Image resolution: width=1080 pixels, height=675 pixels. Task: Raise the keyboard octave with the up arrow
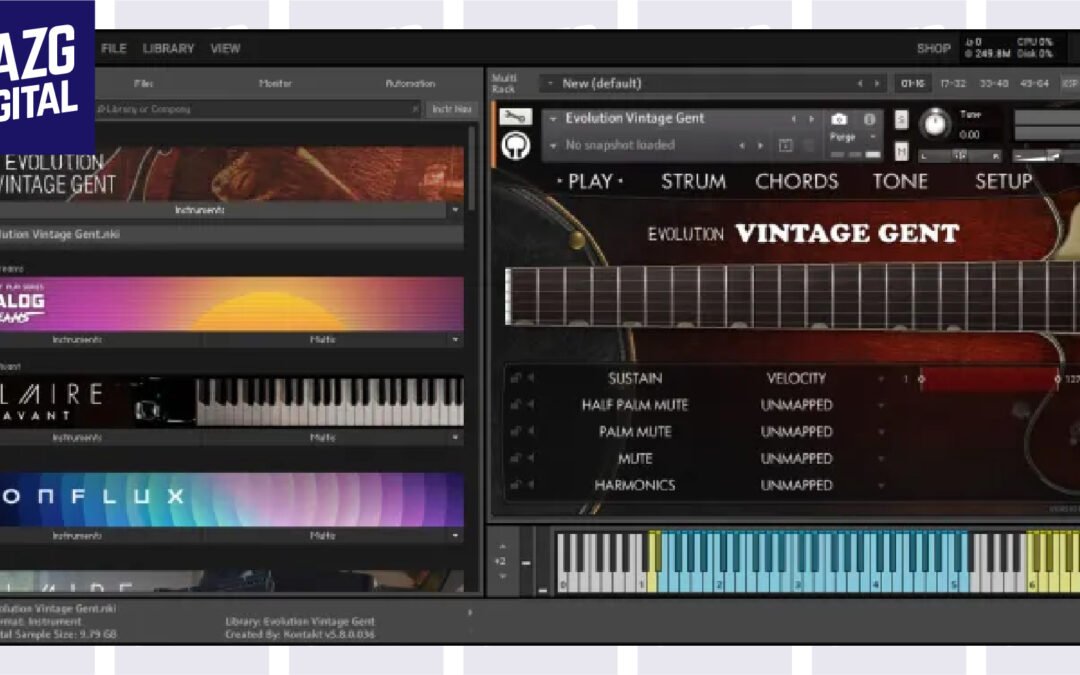pos(501,547)
